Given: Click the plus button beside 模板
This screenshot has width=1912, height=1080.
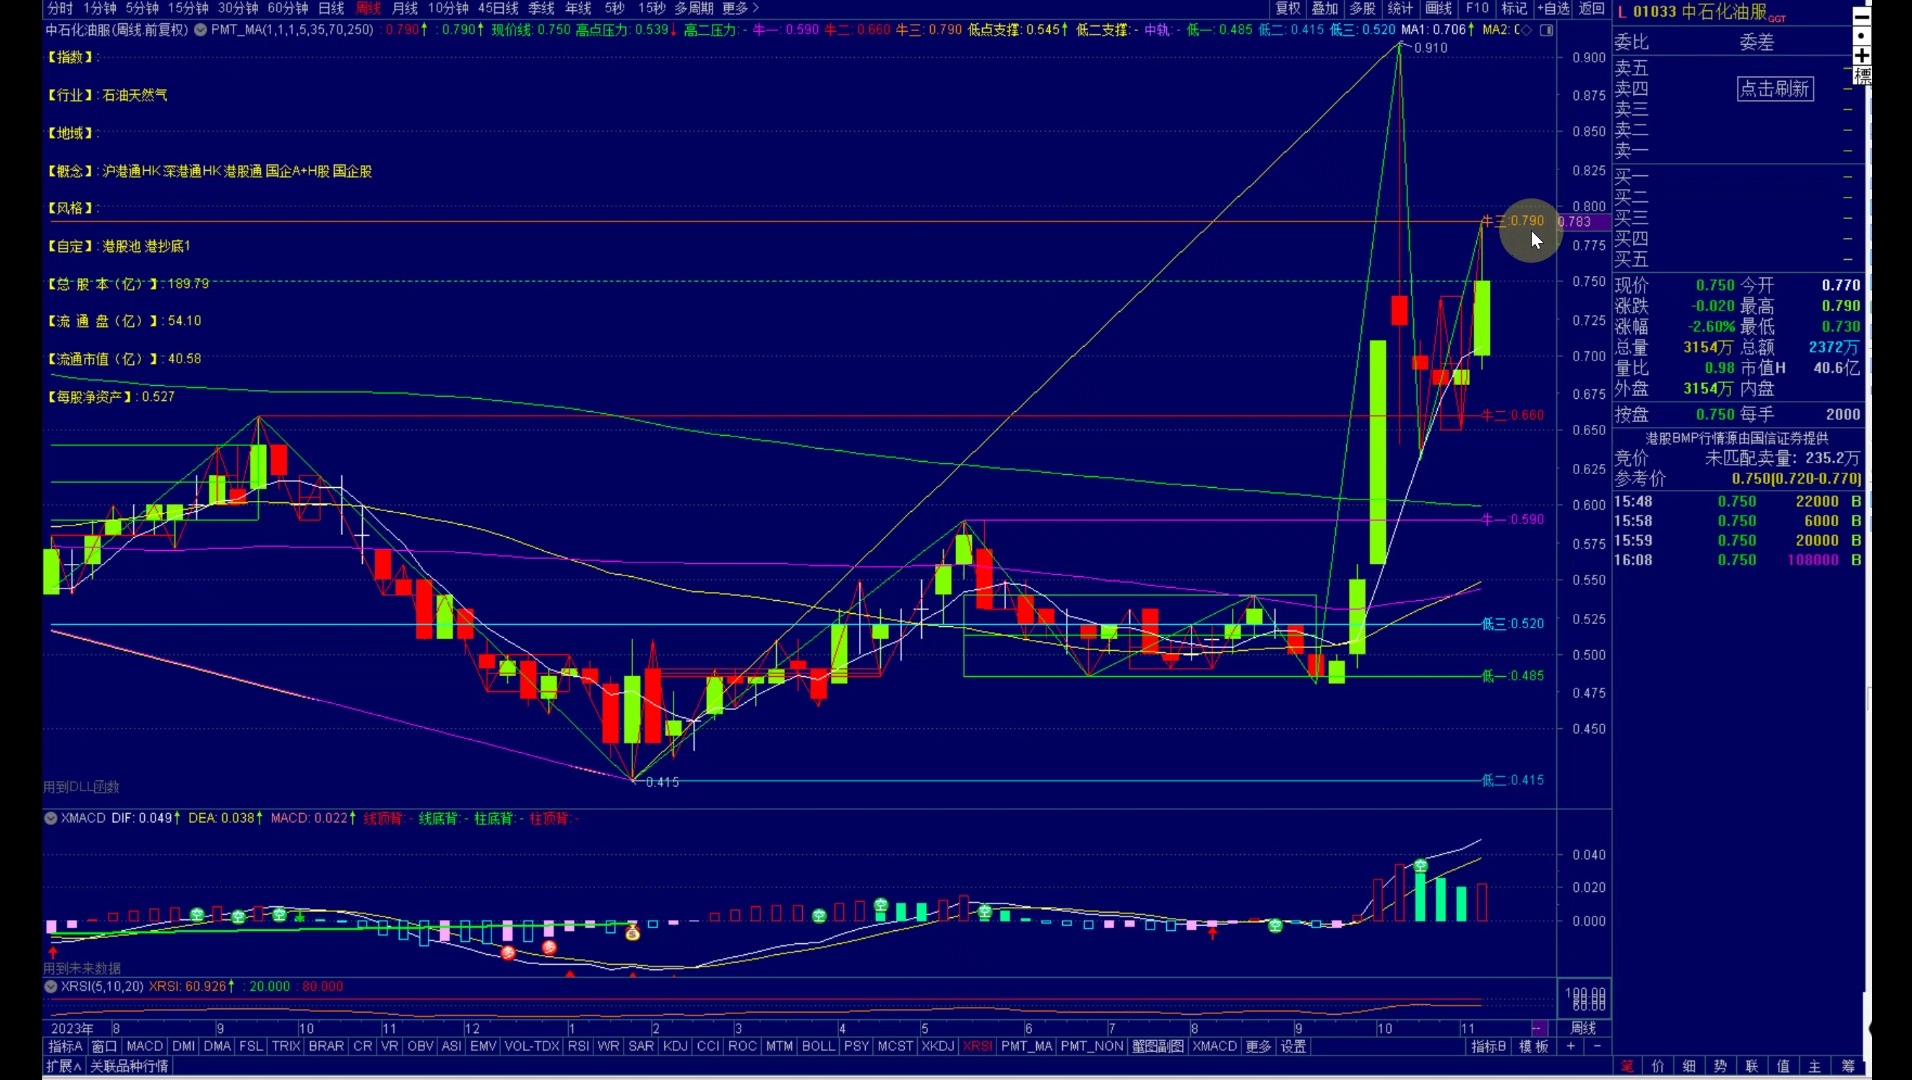Looking at the screenshot, I should coord(1570,1046).
